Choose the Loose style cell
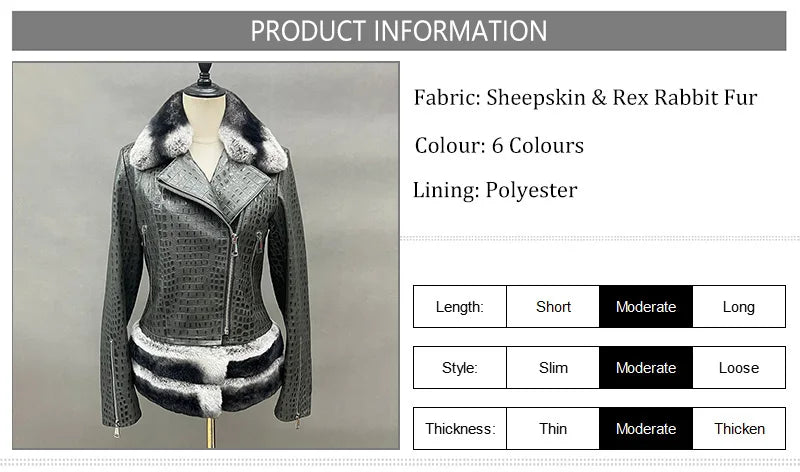 click(x=739, y=368)
